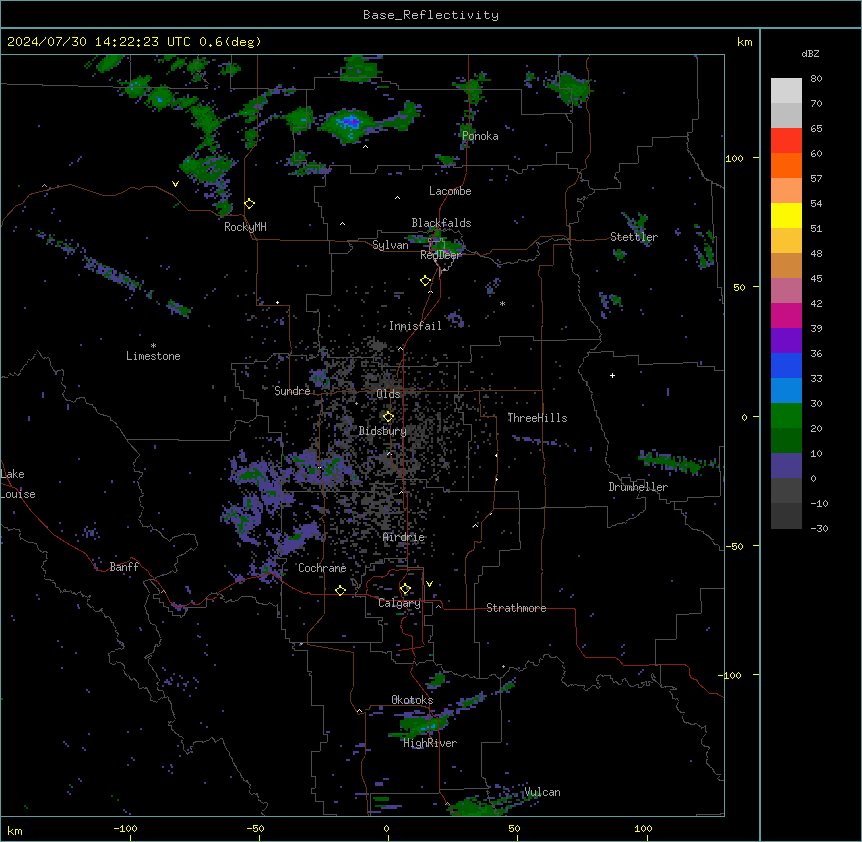The width and height of the screenshot is (862, 842).
Task: Select the bright yellow swatch in dBZ legend
Action: coord(786,215)
